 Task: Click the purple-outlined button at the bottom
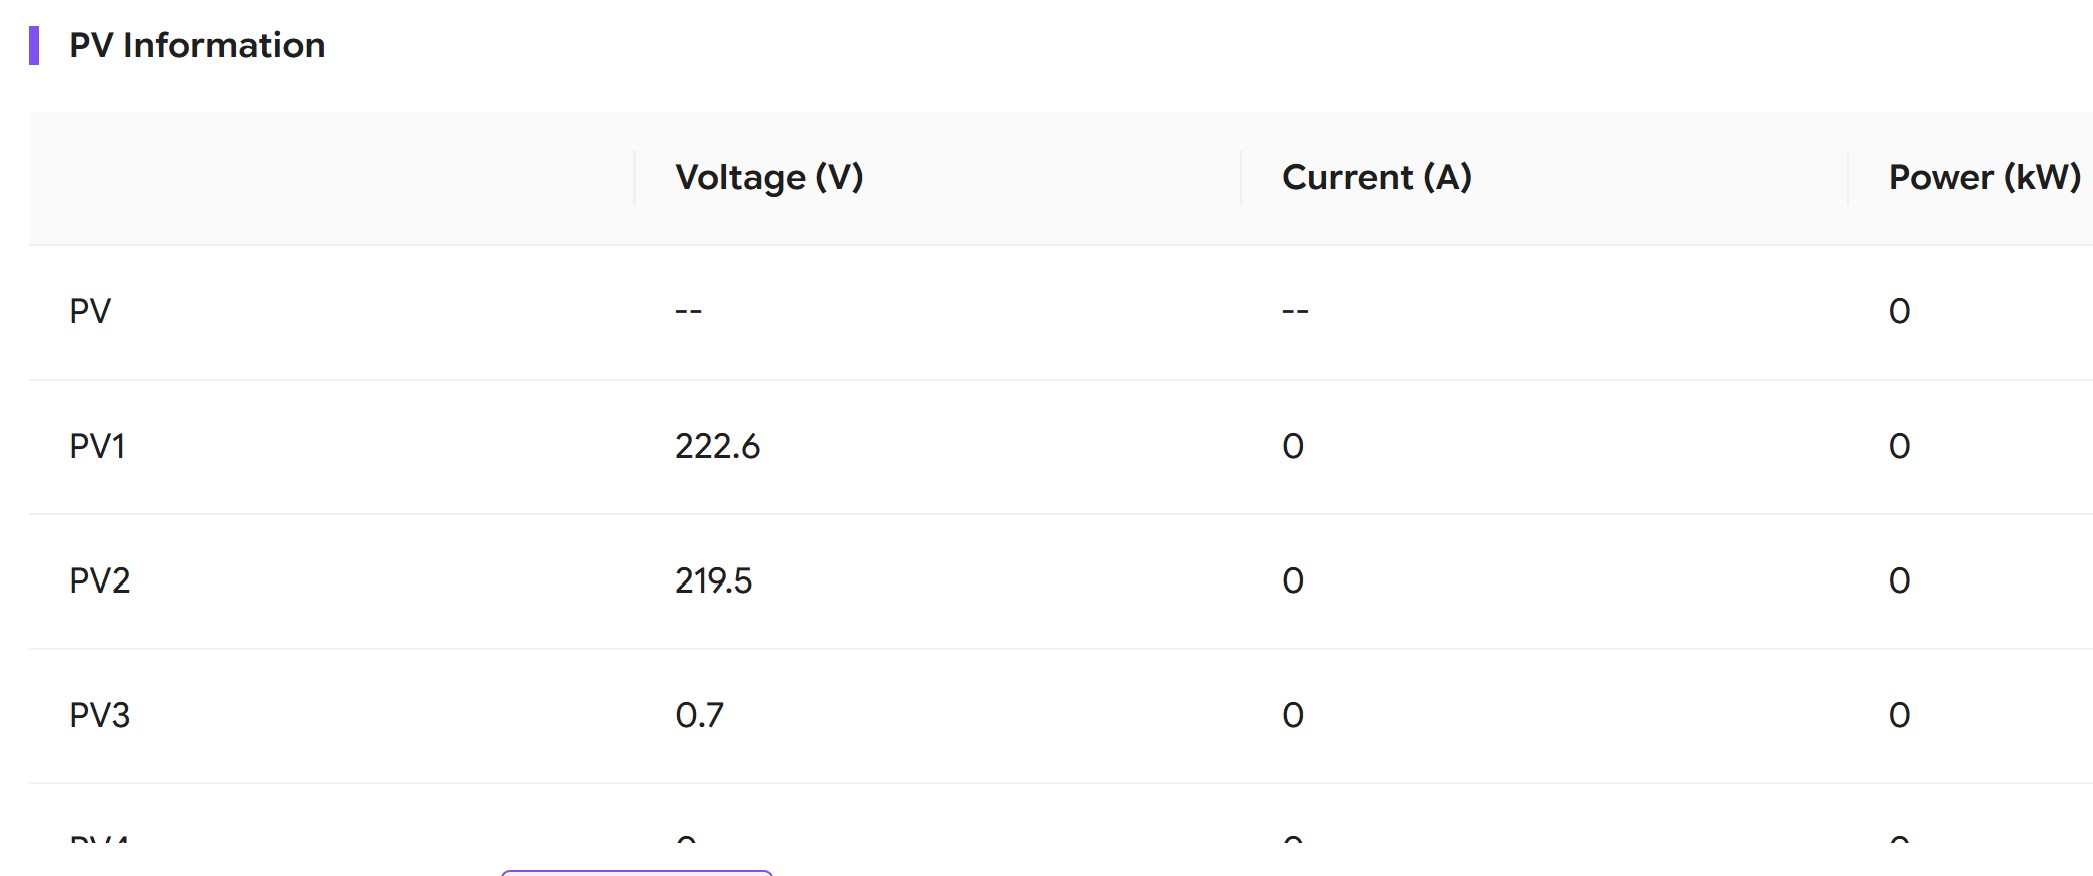[x=637, y=872]
